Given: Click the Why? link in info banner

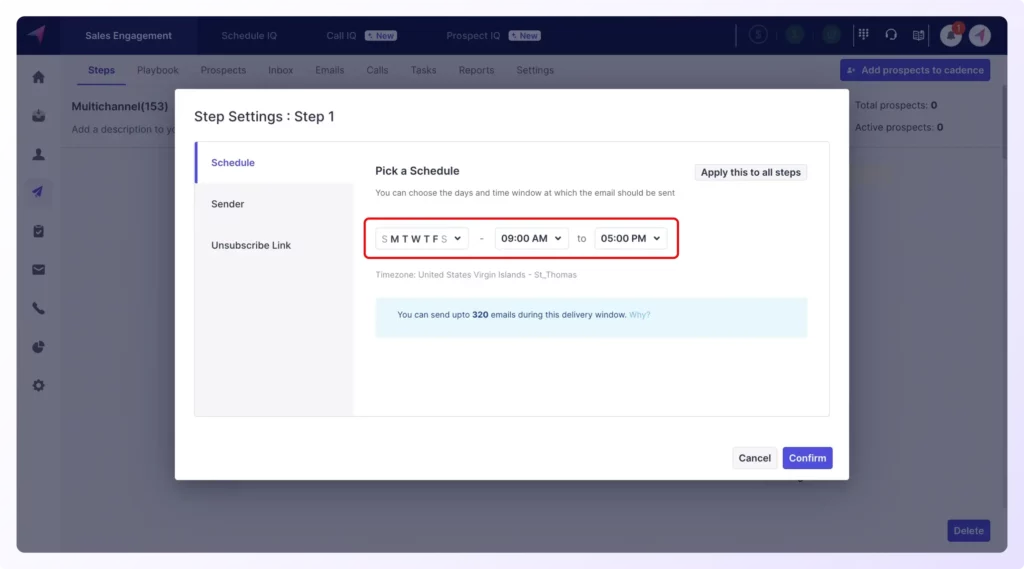Looking at the screenshot, I should 639,315.
